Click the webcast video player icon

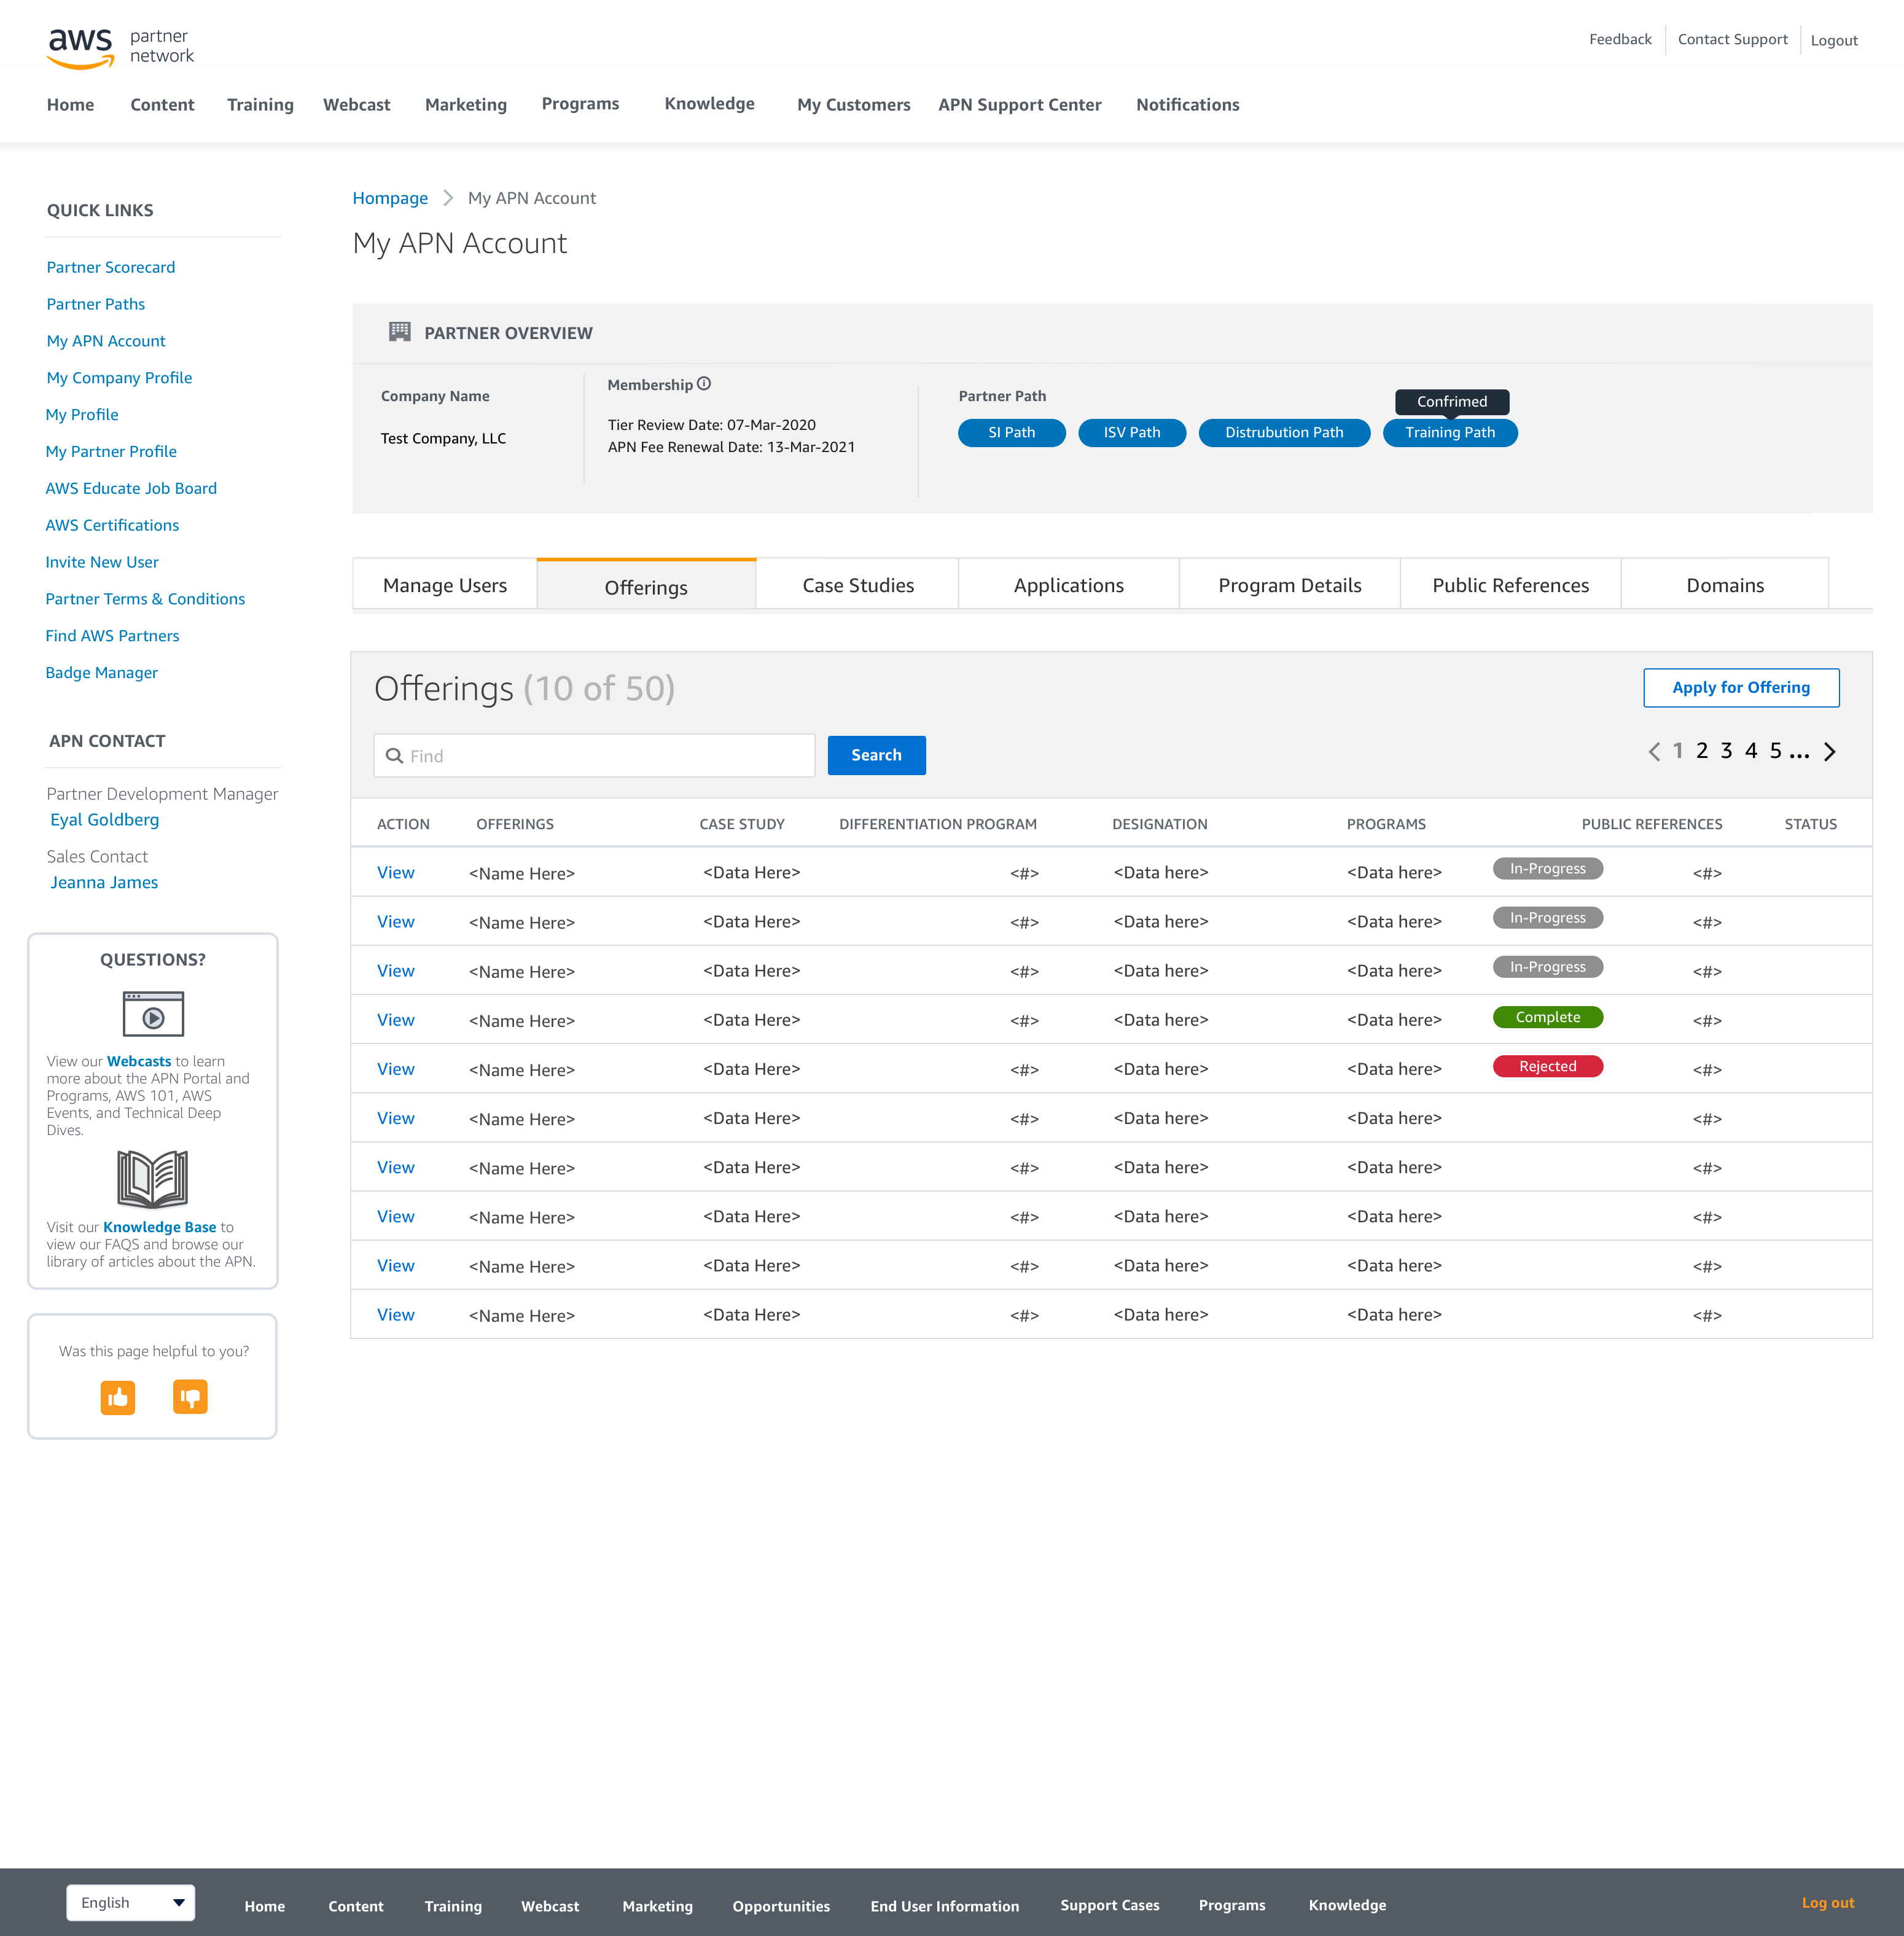point(153,1014)
